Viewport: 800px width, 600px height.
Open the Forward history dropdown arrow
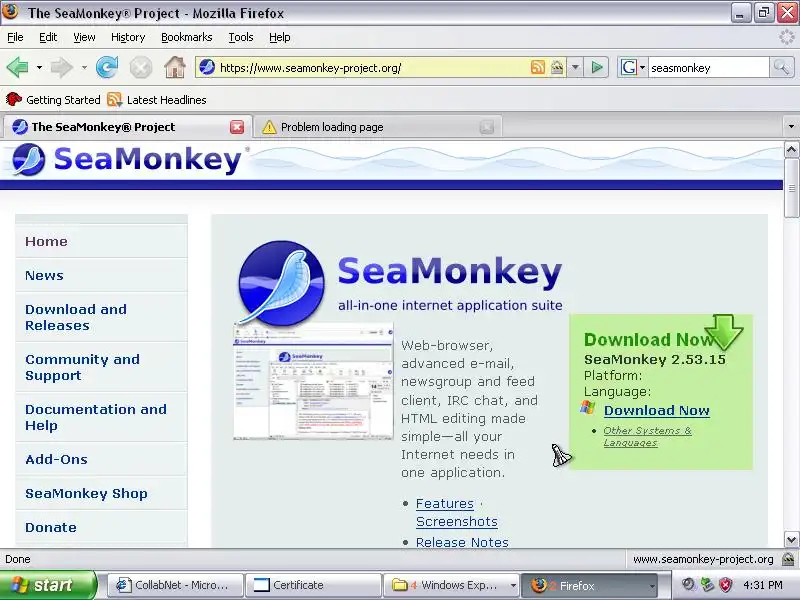(84, 67)
